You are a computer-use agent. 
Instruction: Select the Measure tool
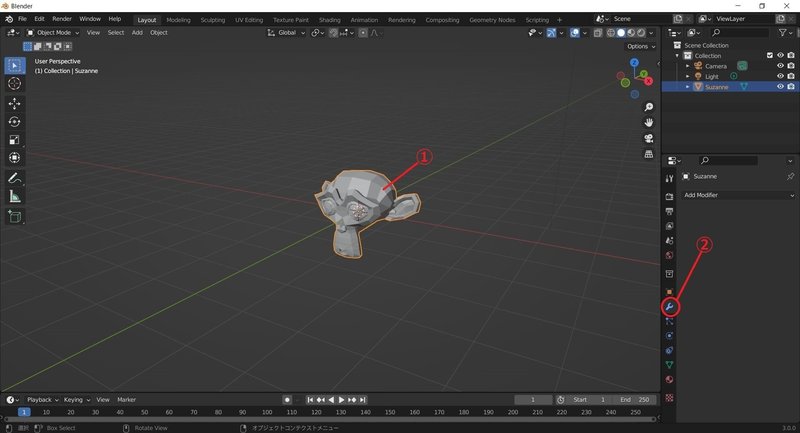click(14, 196)
